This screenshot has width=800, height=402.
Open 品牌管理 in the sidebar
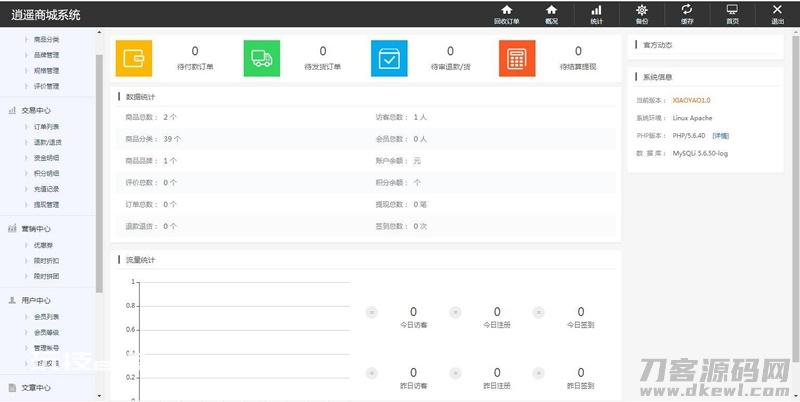[46, 55]
